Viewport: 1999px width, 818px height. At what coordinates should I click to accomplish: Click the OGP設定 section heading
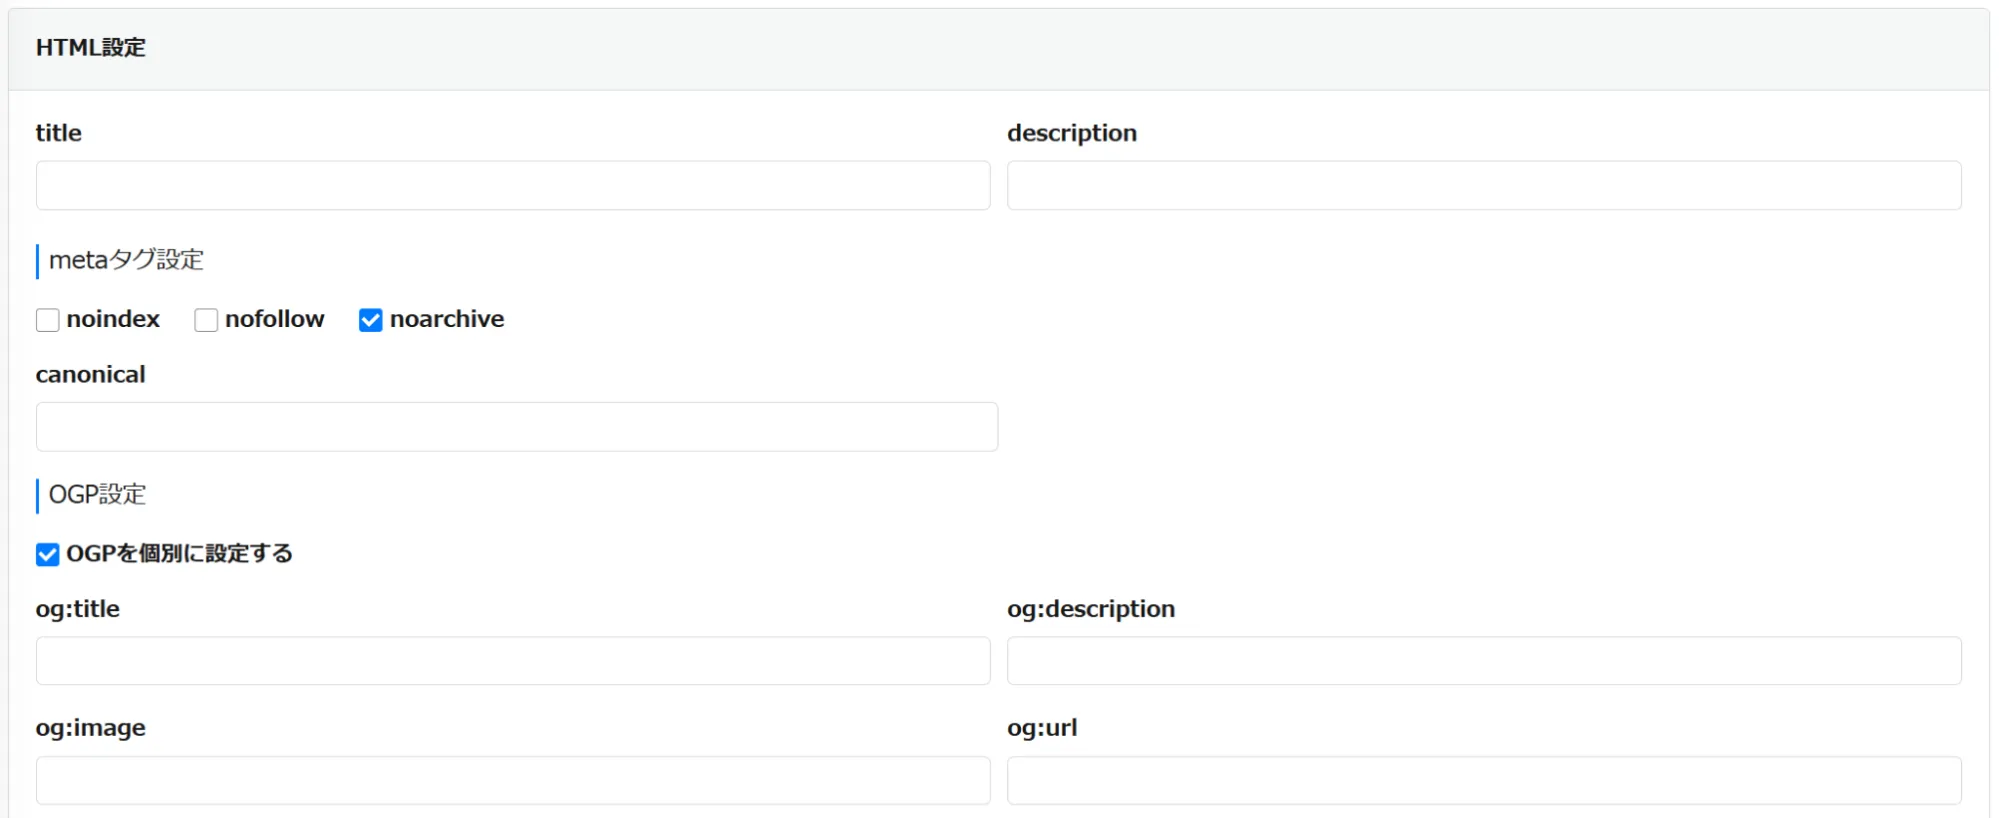coord(97,495)
